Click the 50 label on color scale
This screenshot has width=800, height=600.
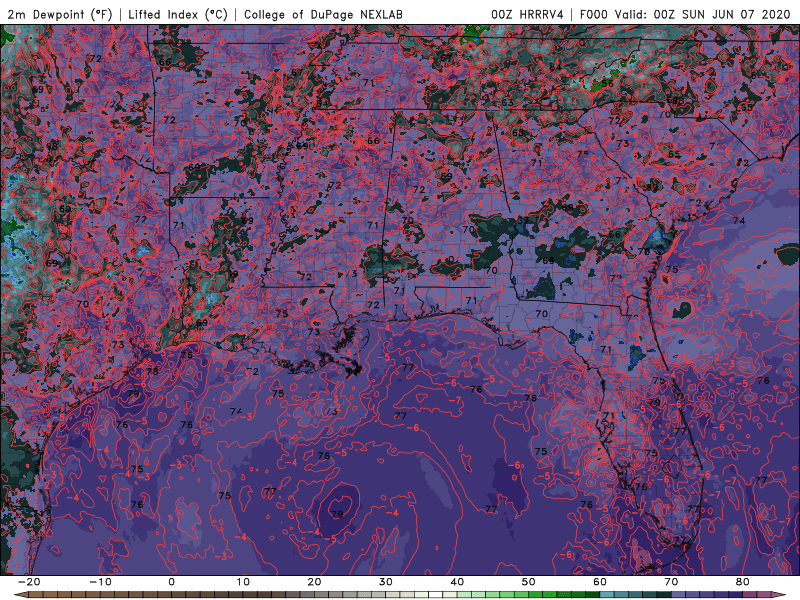pyautogui.click(x=529, y=582)
